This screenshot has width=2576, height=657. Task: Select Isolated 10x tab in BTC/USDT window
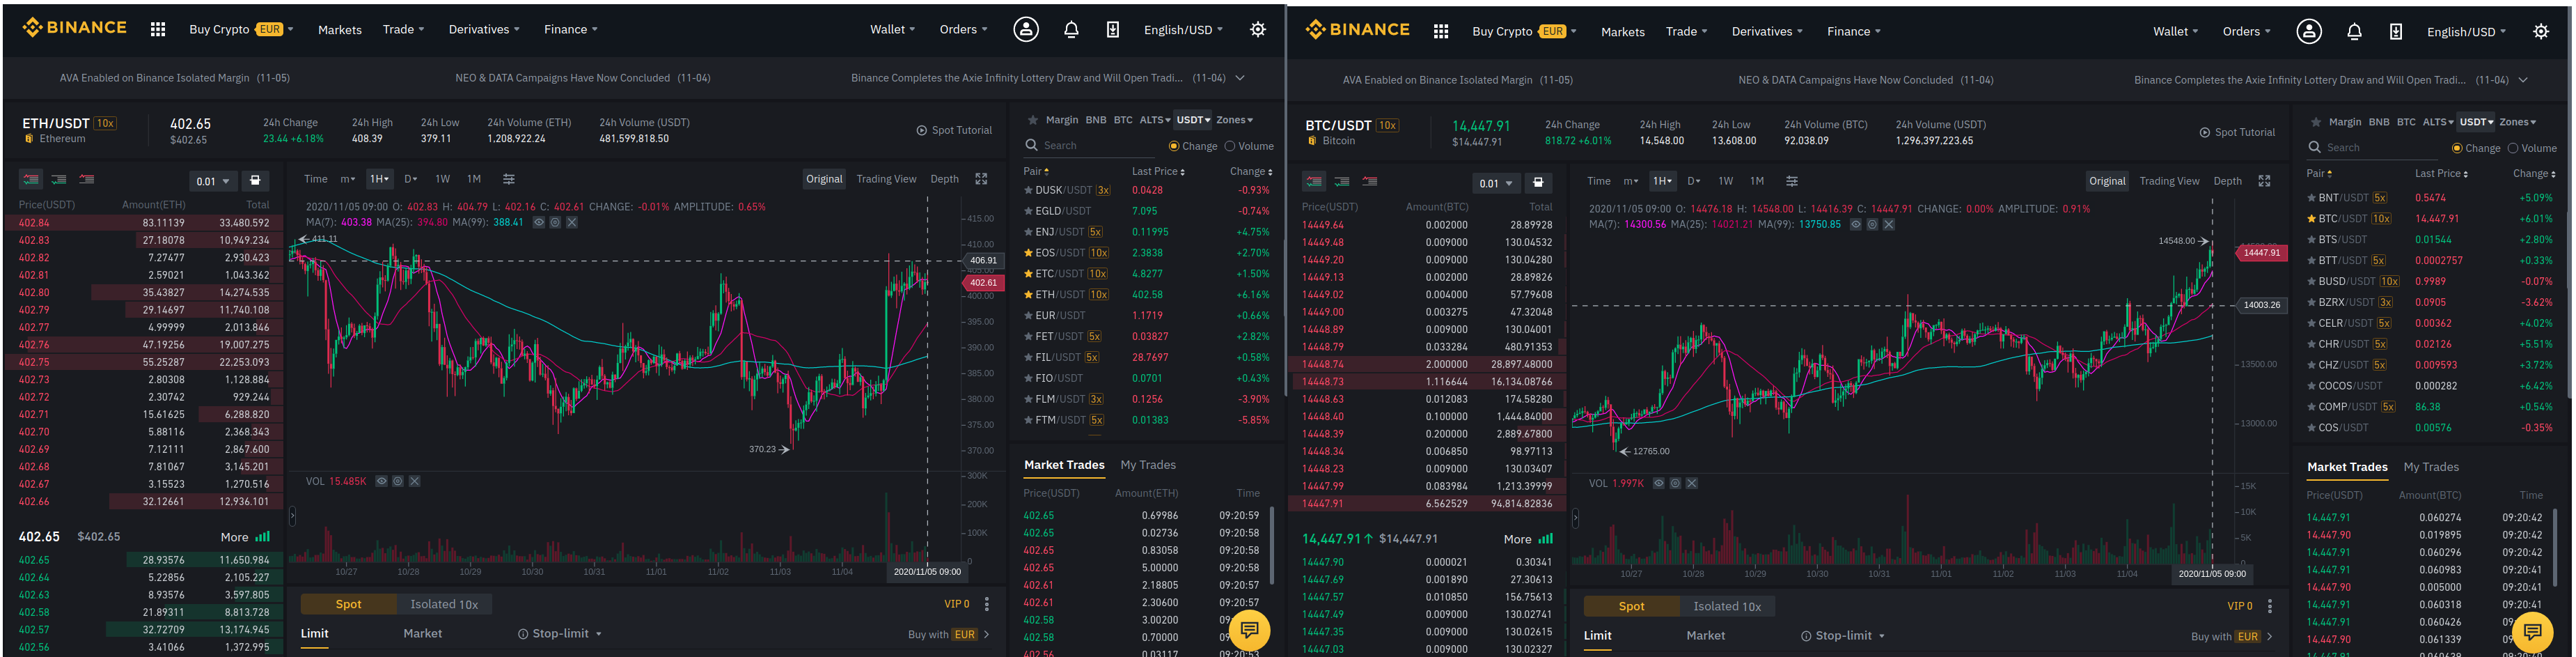(x=1727, y=606)
